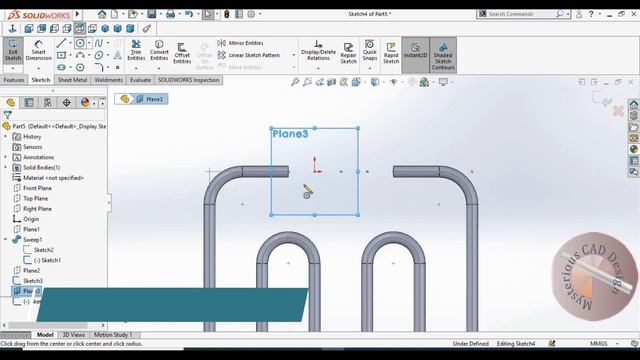Select the Arc tool

[80, 55]
